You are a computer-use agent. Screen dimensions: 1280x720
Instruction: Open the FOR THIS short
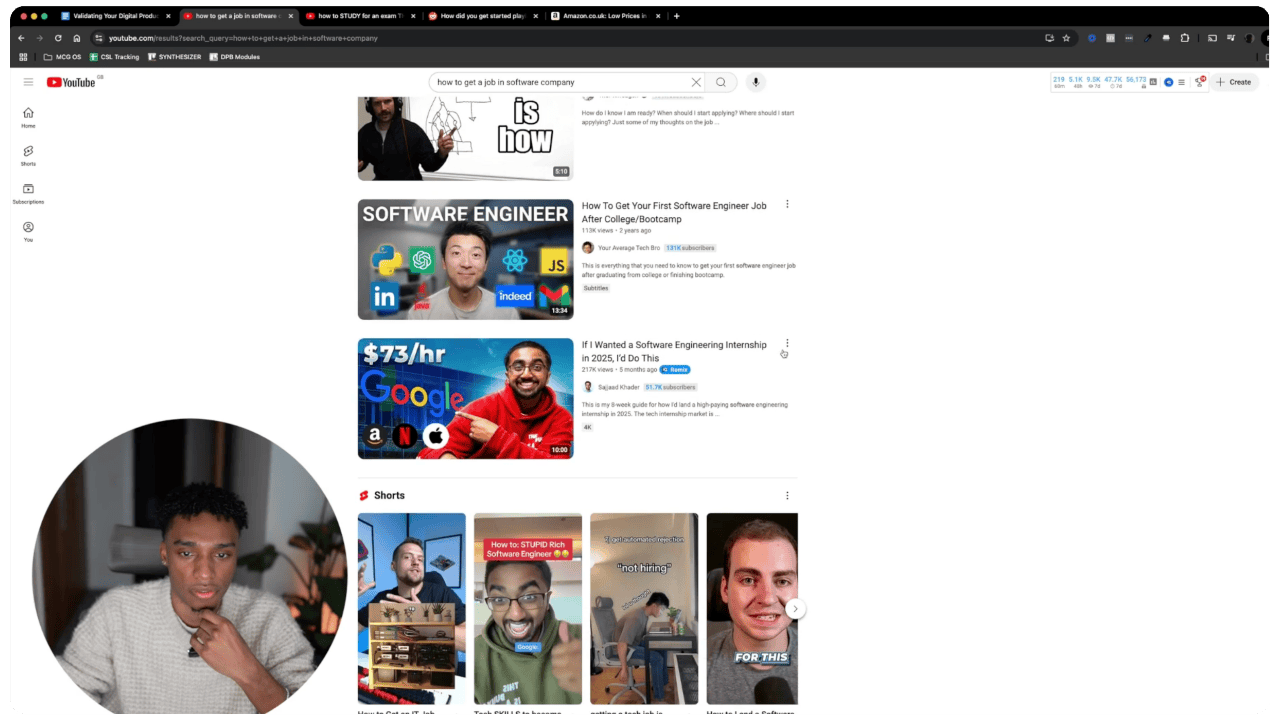pyautogui.click(x=752, y=608)
